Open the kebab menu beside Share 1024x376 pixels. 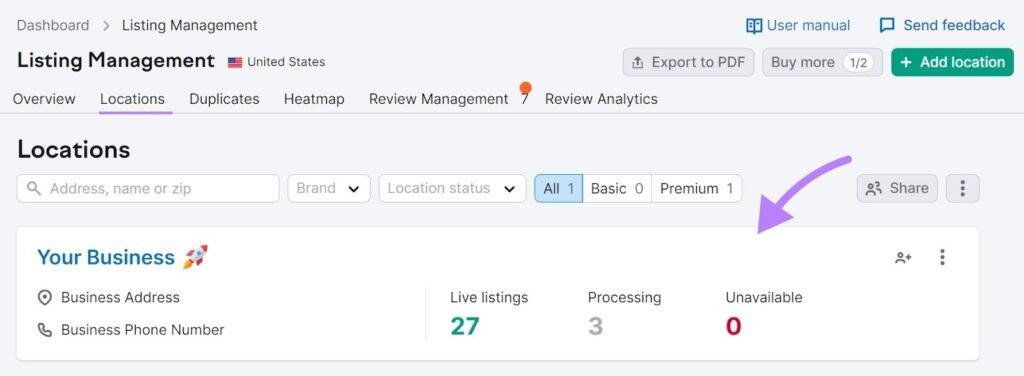pos(962,189)
